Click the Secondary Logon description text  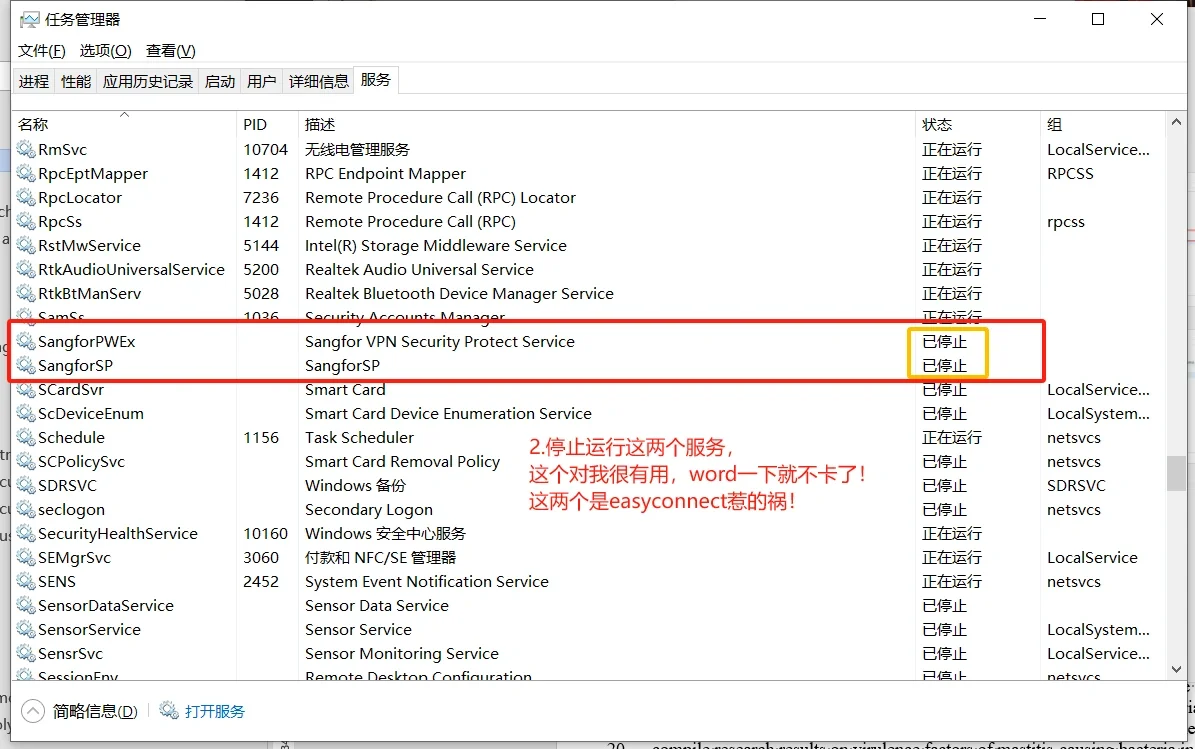[369, 510]
